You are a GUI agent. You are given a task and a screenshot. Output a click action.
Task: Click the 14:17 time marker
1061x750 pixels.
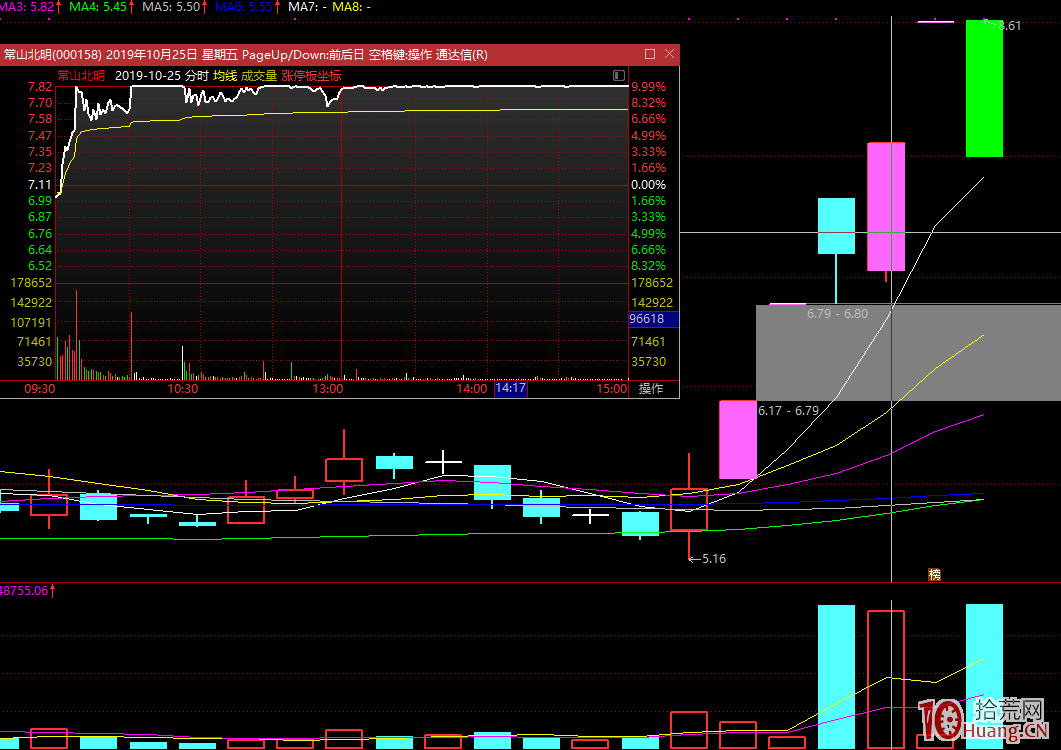point(511,389)
